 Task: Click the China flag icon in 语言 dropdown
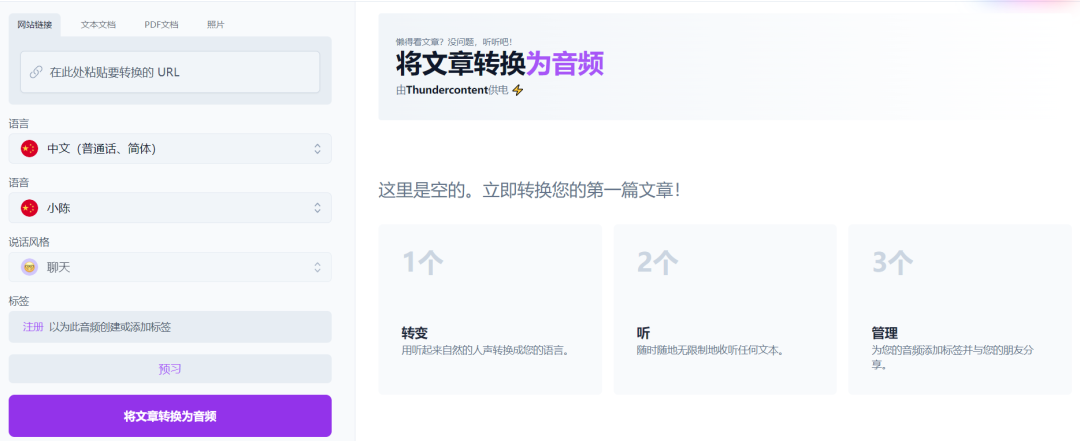(29, 148)
